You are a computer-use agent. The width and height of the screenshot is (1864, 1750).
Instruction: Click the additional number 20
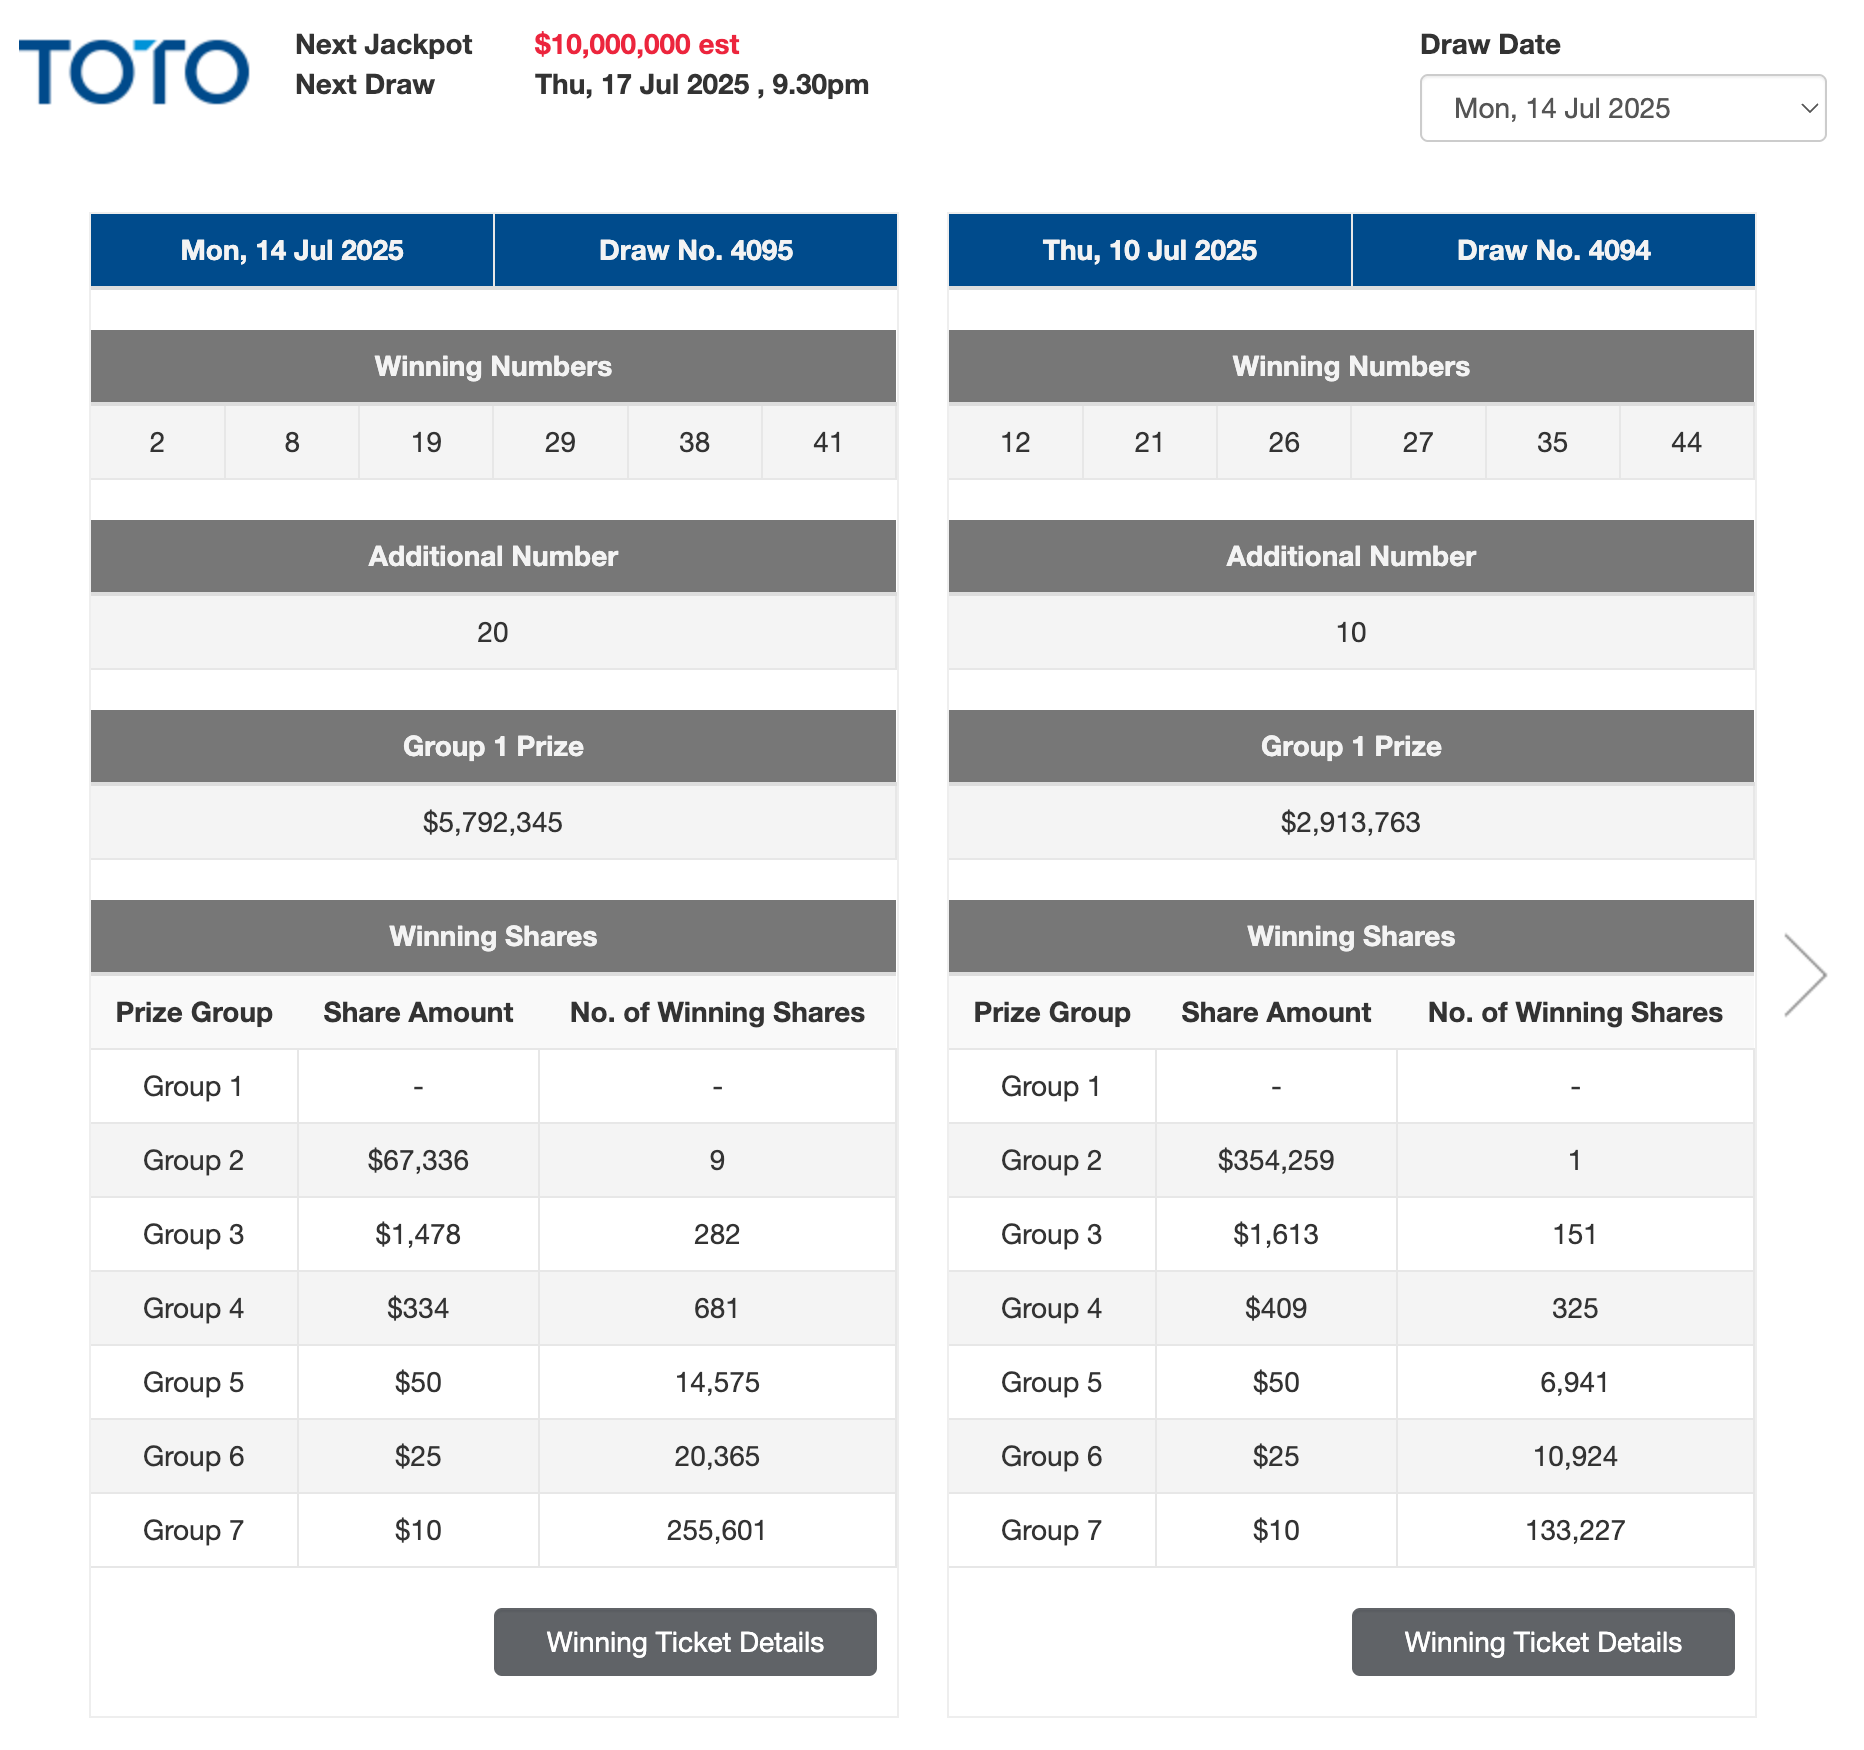click(x=493, y=632)
